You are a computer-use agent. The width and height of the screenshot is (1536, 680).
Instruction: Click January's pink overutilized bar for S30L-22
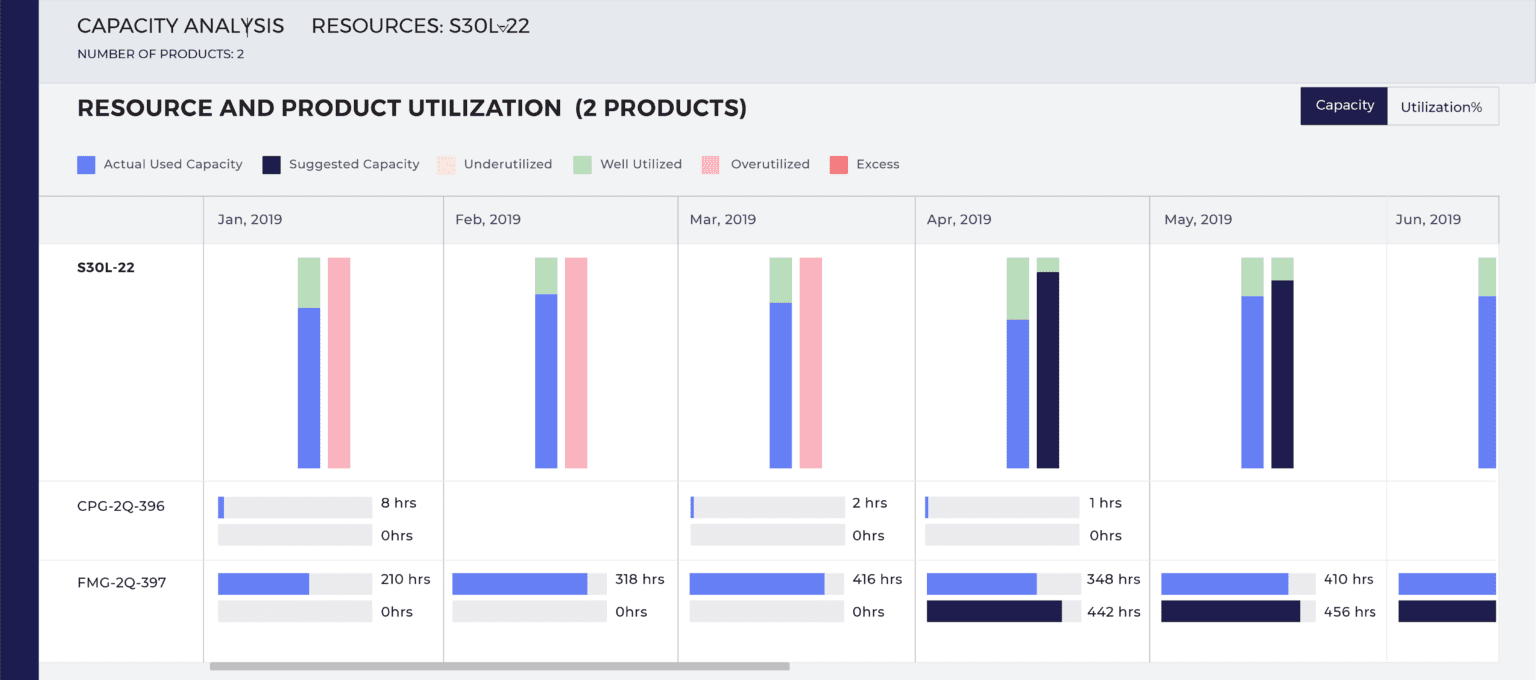click(339, 363)
